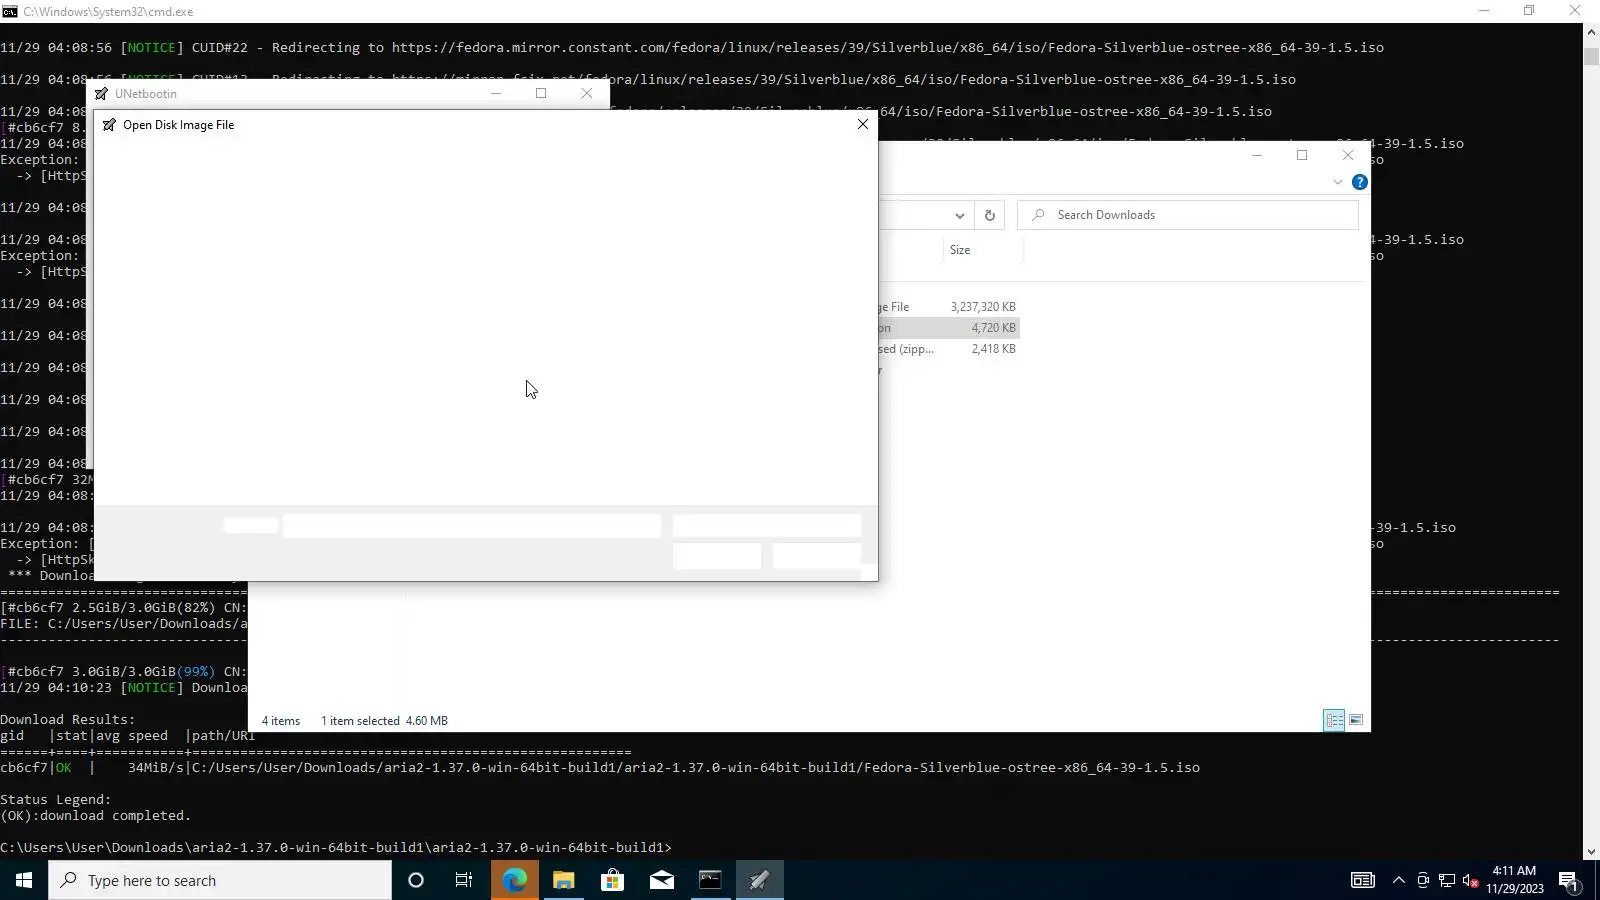Click the Type here to search box

220,880
